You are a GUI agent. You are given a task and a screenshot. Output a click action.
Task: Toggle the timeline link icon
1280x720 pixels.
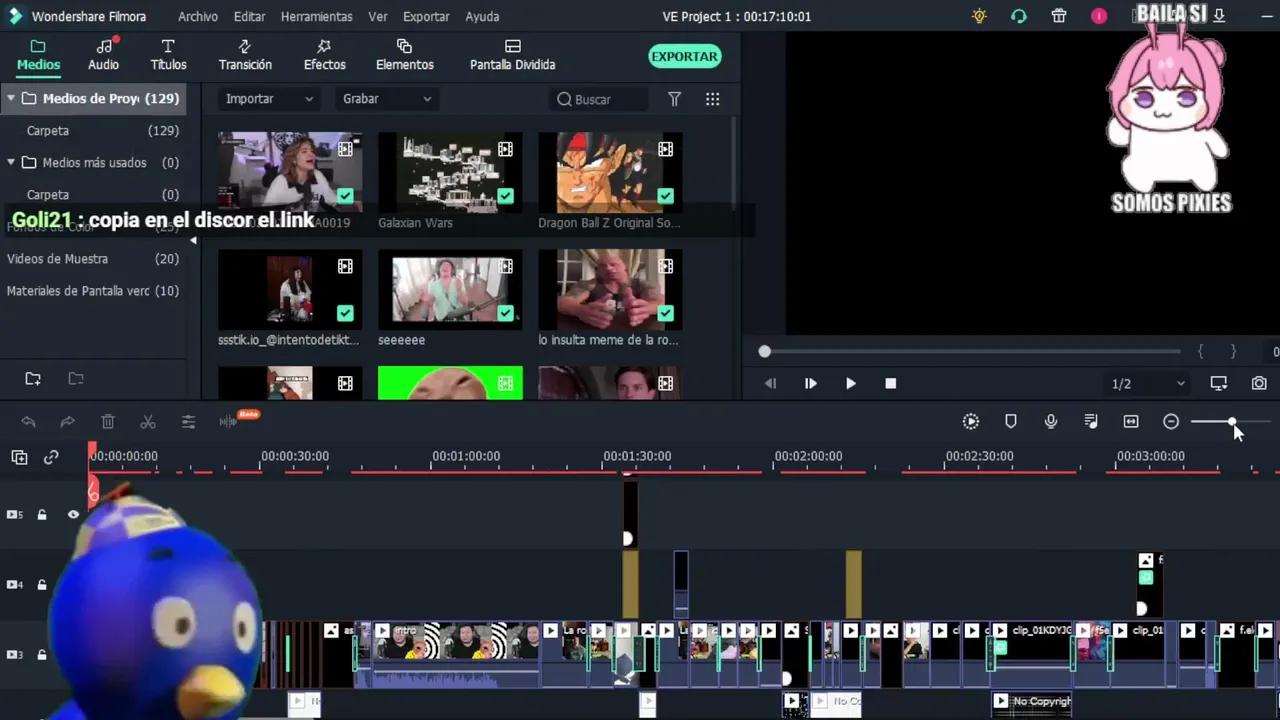tap(51, 457)
